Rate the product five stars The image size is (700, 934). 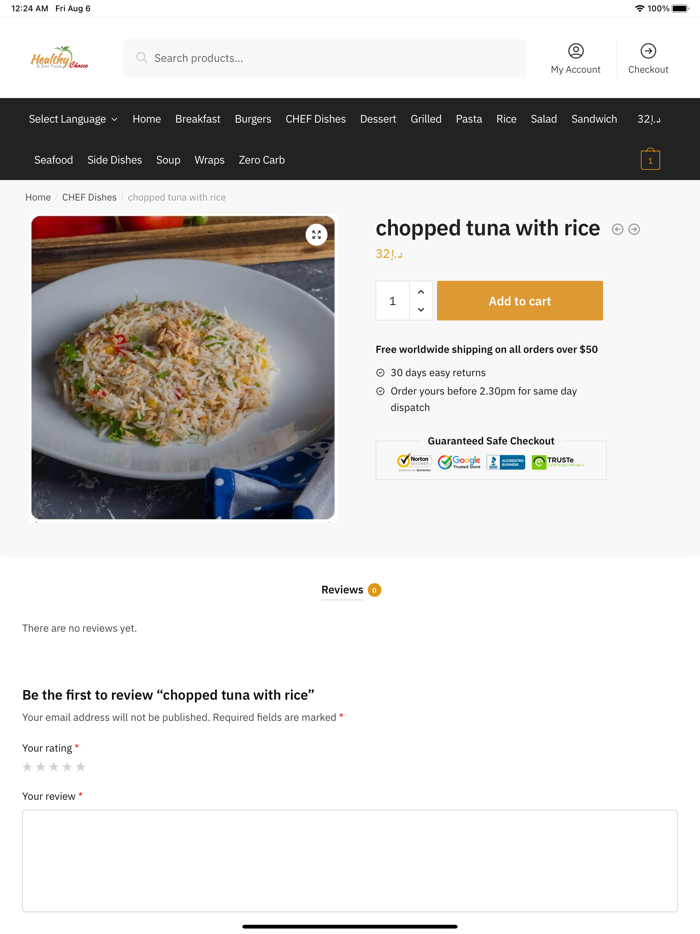click(81, 767)
